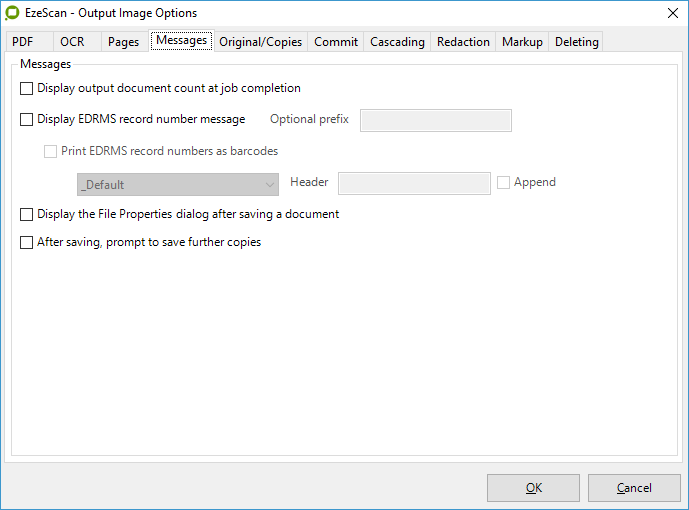Toggle Display EDRMS record number message
The width and height of the screenshot is (689, 510).
click(x=27, y=120)
